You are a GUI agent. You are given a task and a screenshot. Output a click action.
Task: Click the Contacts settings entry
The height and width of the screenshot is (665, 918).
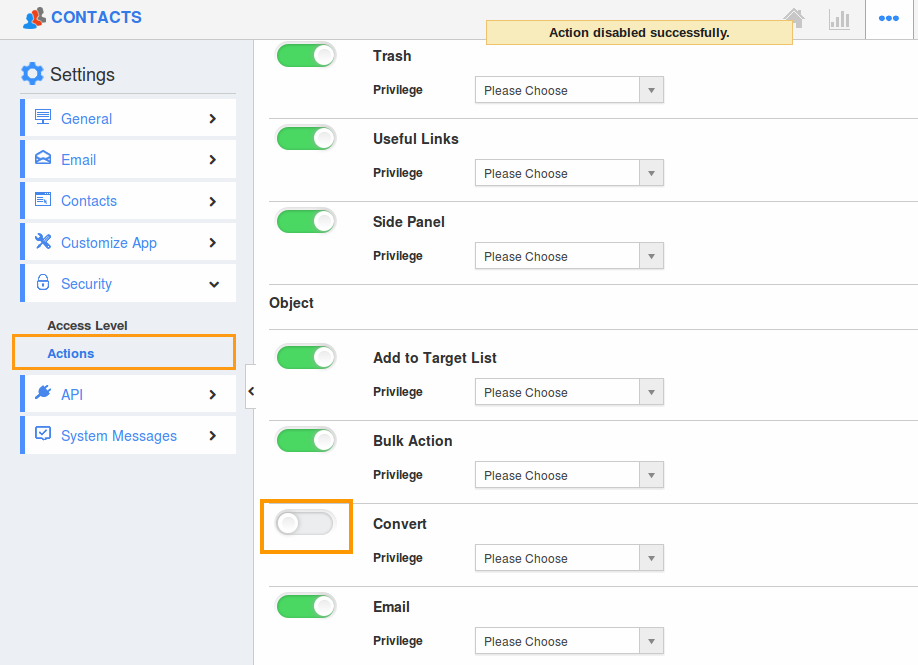click(x=88, y=200)
